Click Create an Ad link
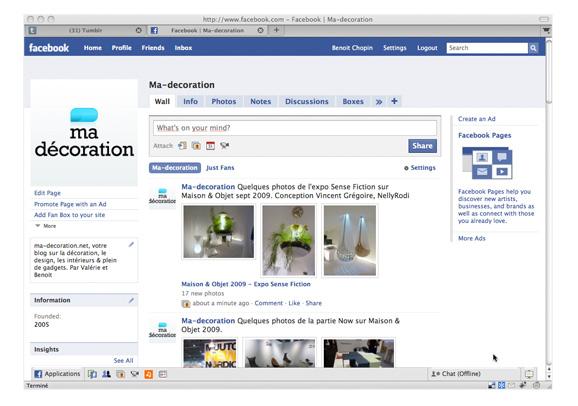578x406 pixels. click(x=477, y=119)
